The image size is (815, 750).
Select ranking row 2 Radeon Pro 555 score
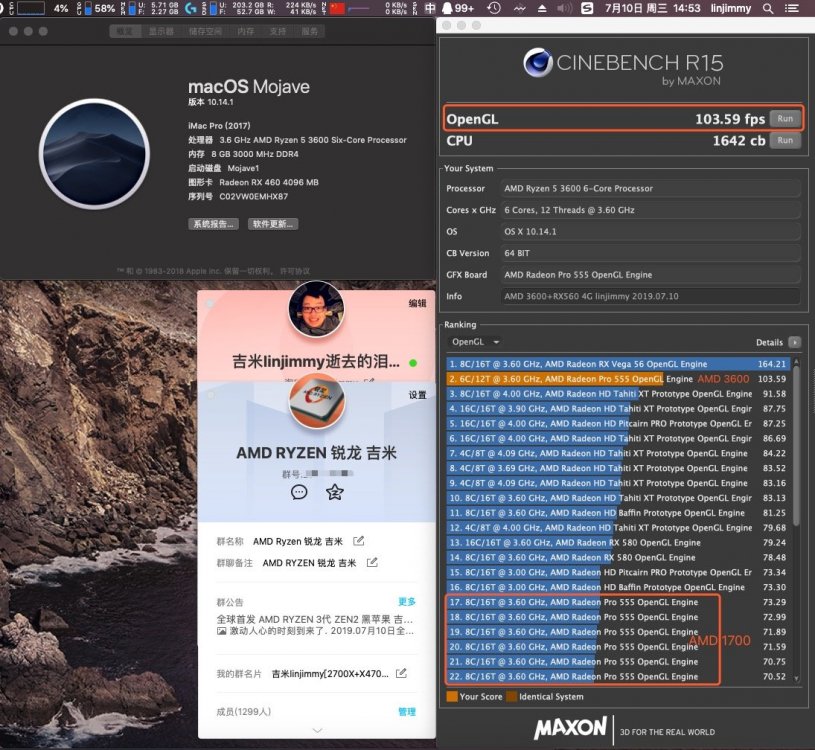click(618, 379)
